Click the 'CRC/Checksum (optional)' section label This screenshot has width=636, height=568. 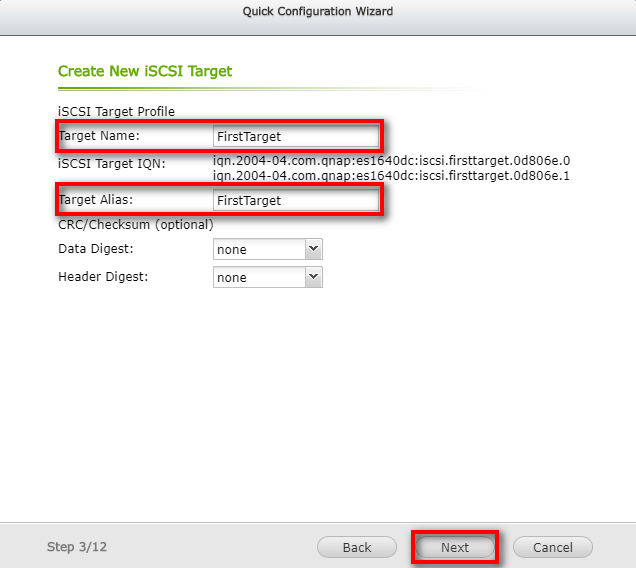(135, 225)
